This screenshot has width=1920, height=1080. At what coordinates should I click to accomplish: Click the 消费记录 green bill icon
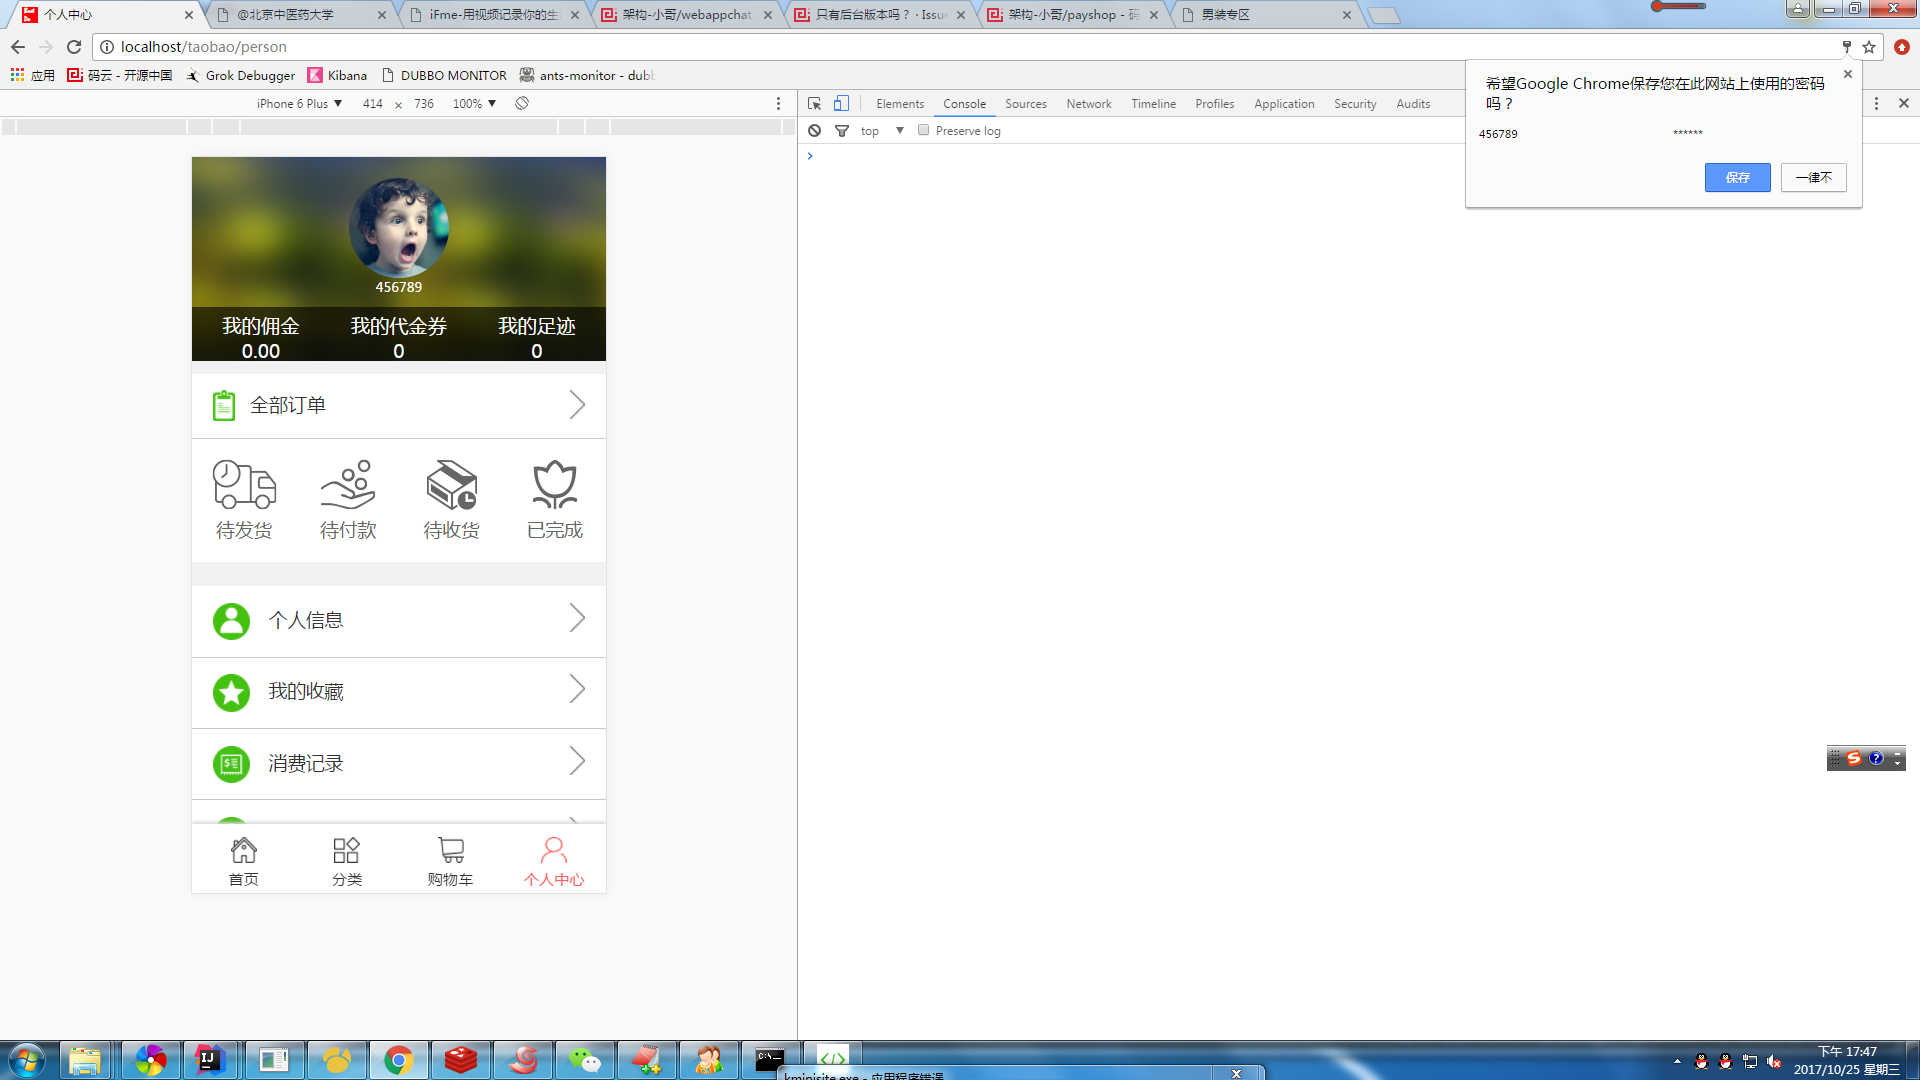point(231,764)
